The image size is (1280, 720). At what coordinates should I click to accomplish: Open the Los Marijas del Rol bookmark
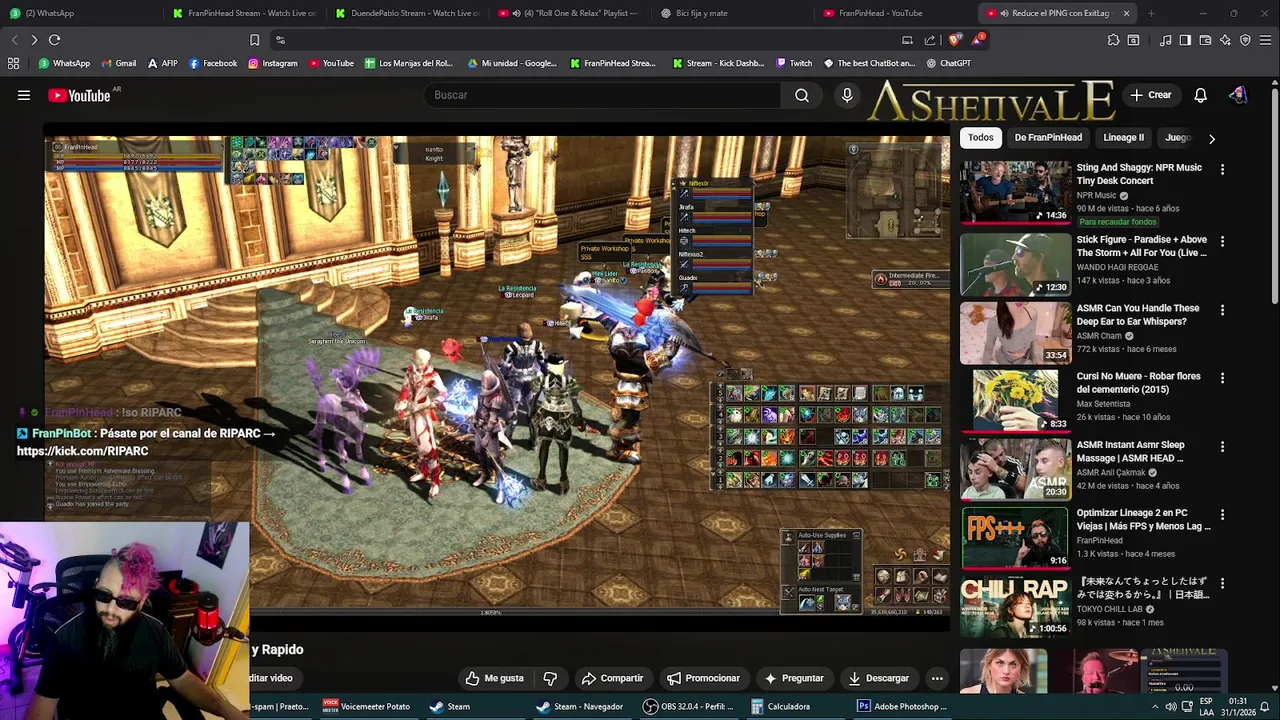pos(408,63)
